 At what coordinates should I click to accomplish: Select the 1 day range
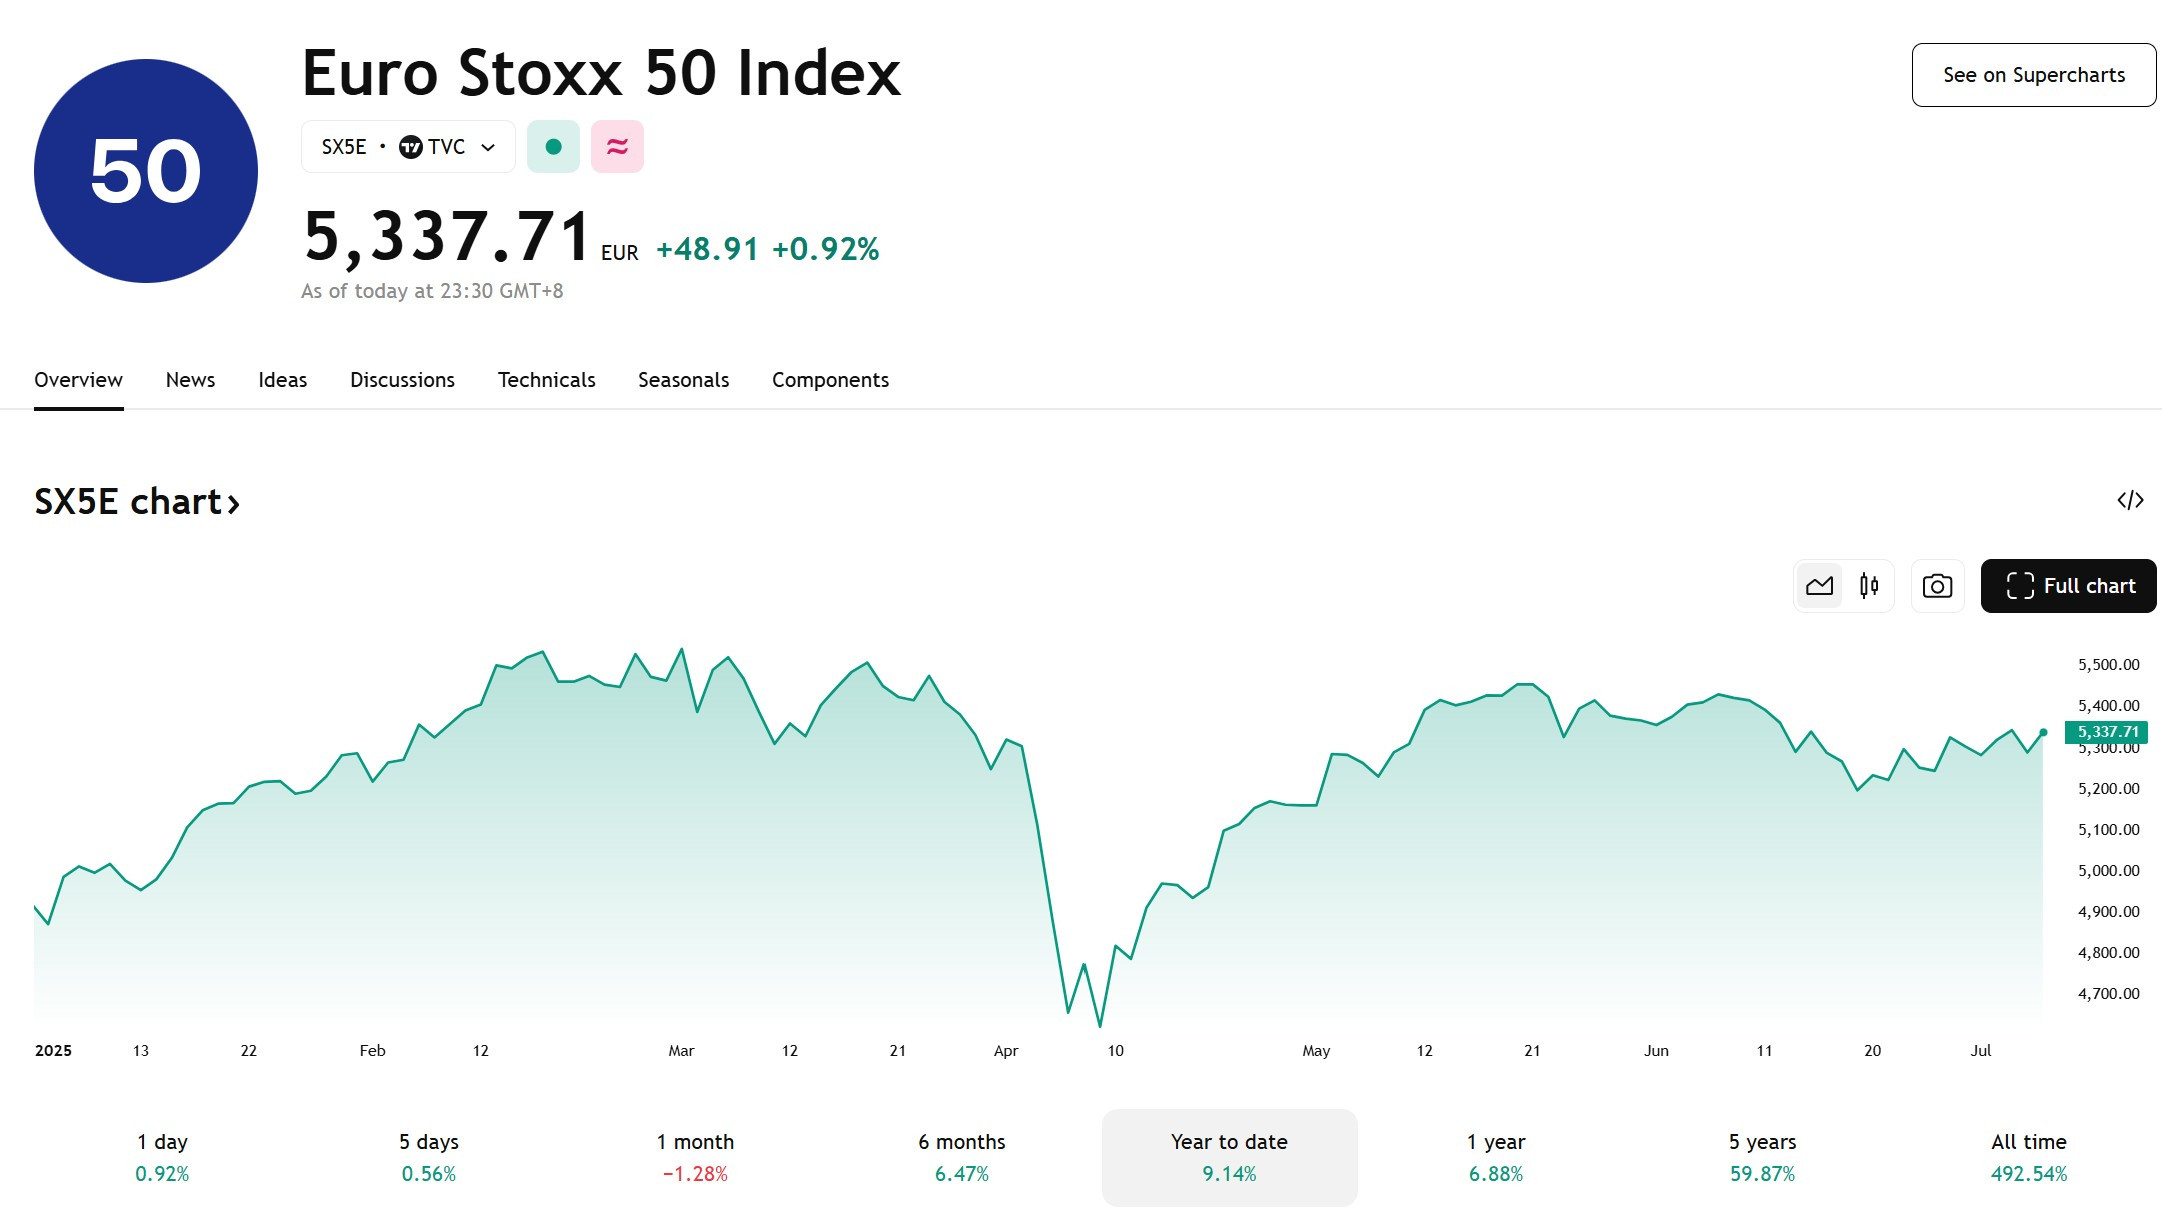click(x=162, y=1157)
